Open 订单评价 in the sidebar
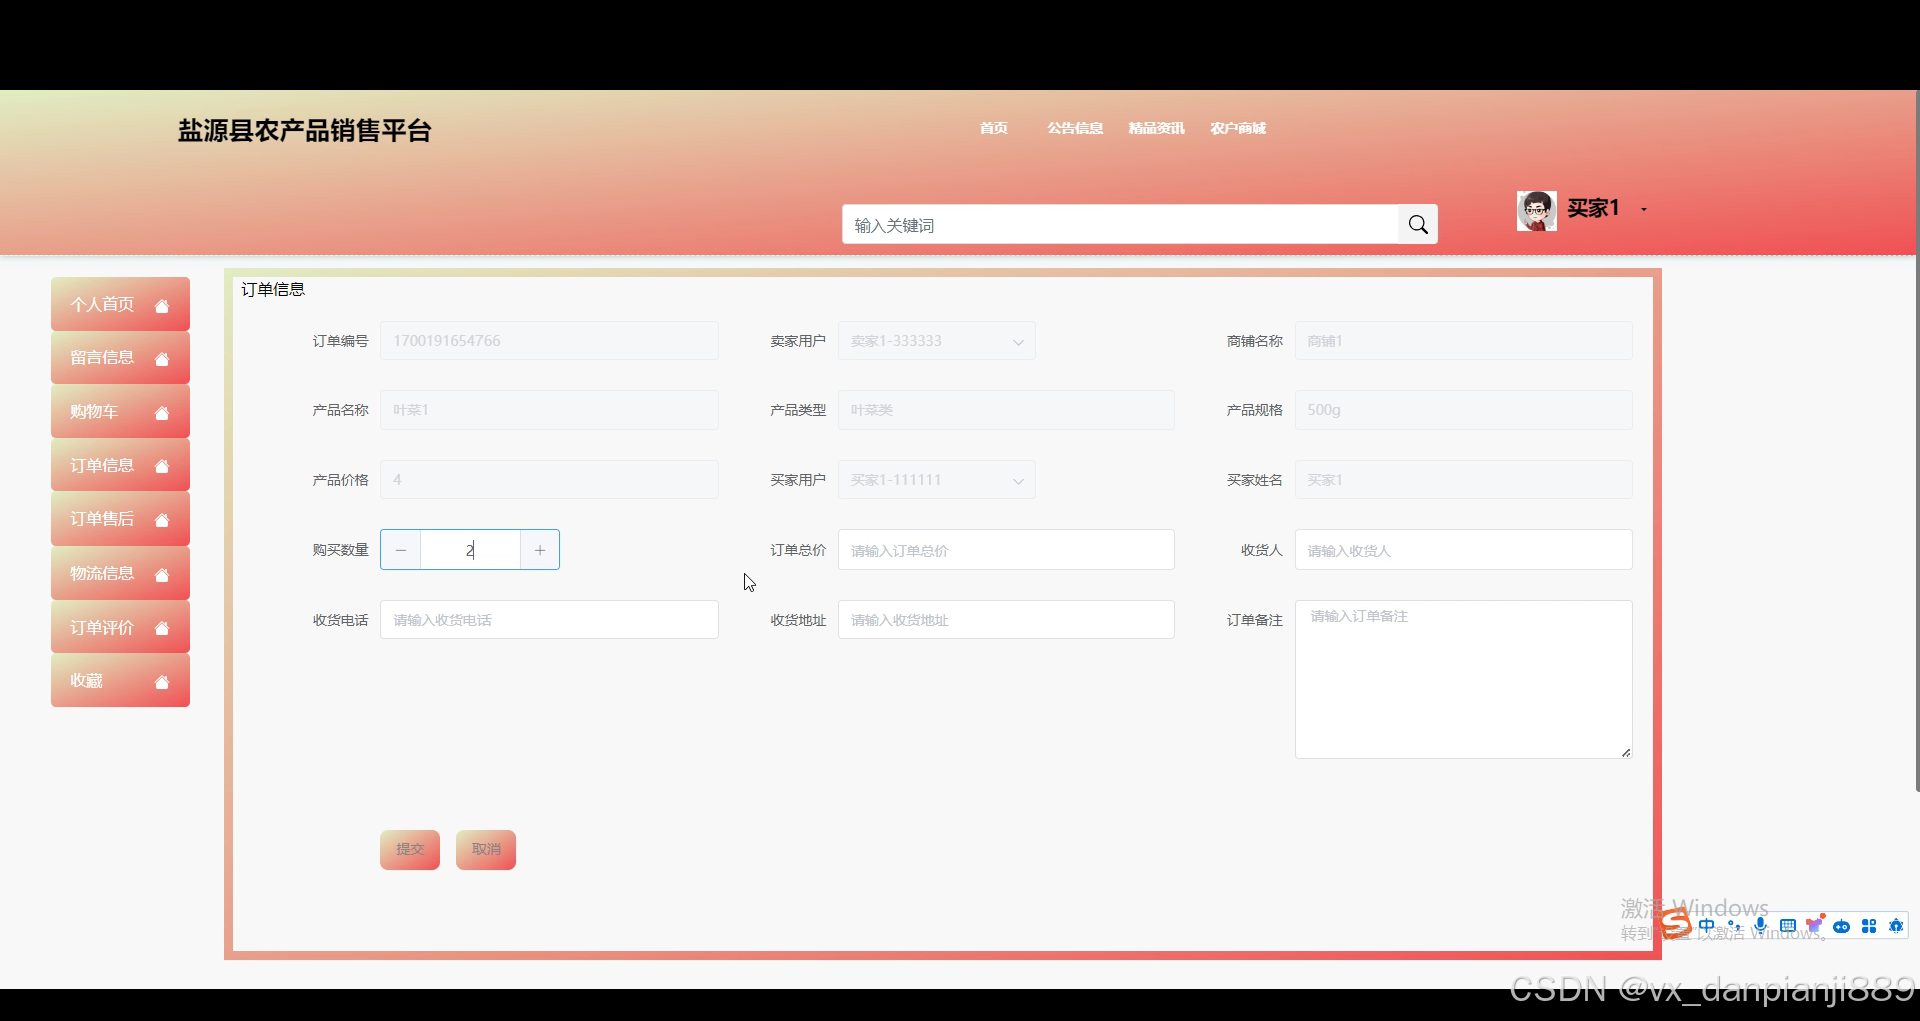 click(x=120, y=627)
